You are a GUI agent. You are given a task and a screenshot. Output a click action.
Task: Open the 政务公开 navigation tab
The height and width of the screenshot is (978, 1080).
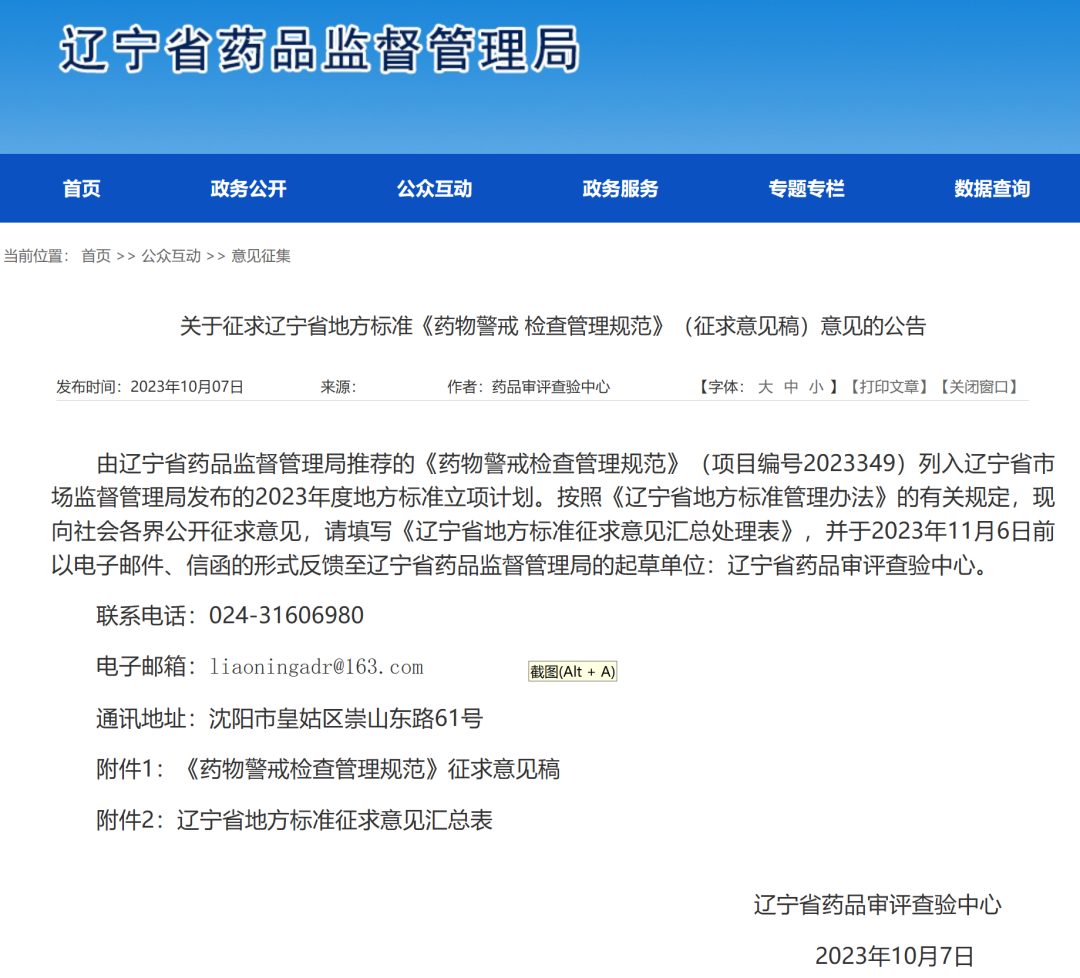[248, 189]
